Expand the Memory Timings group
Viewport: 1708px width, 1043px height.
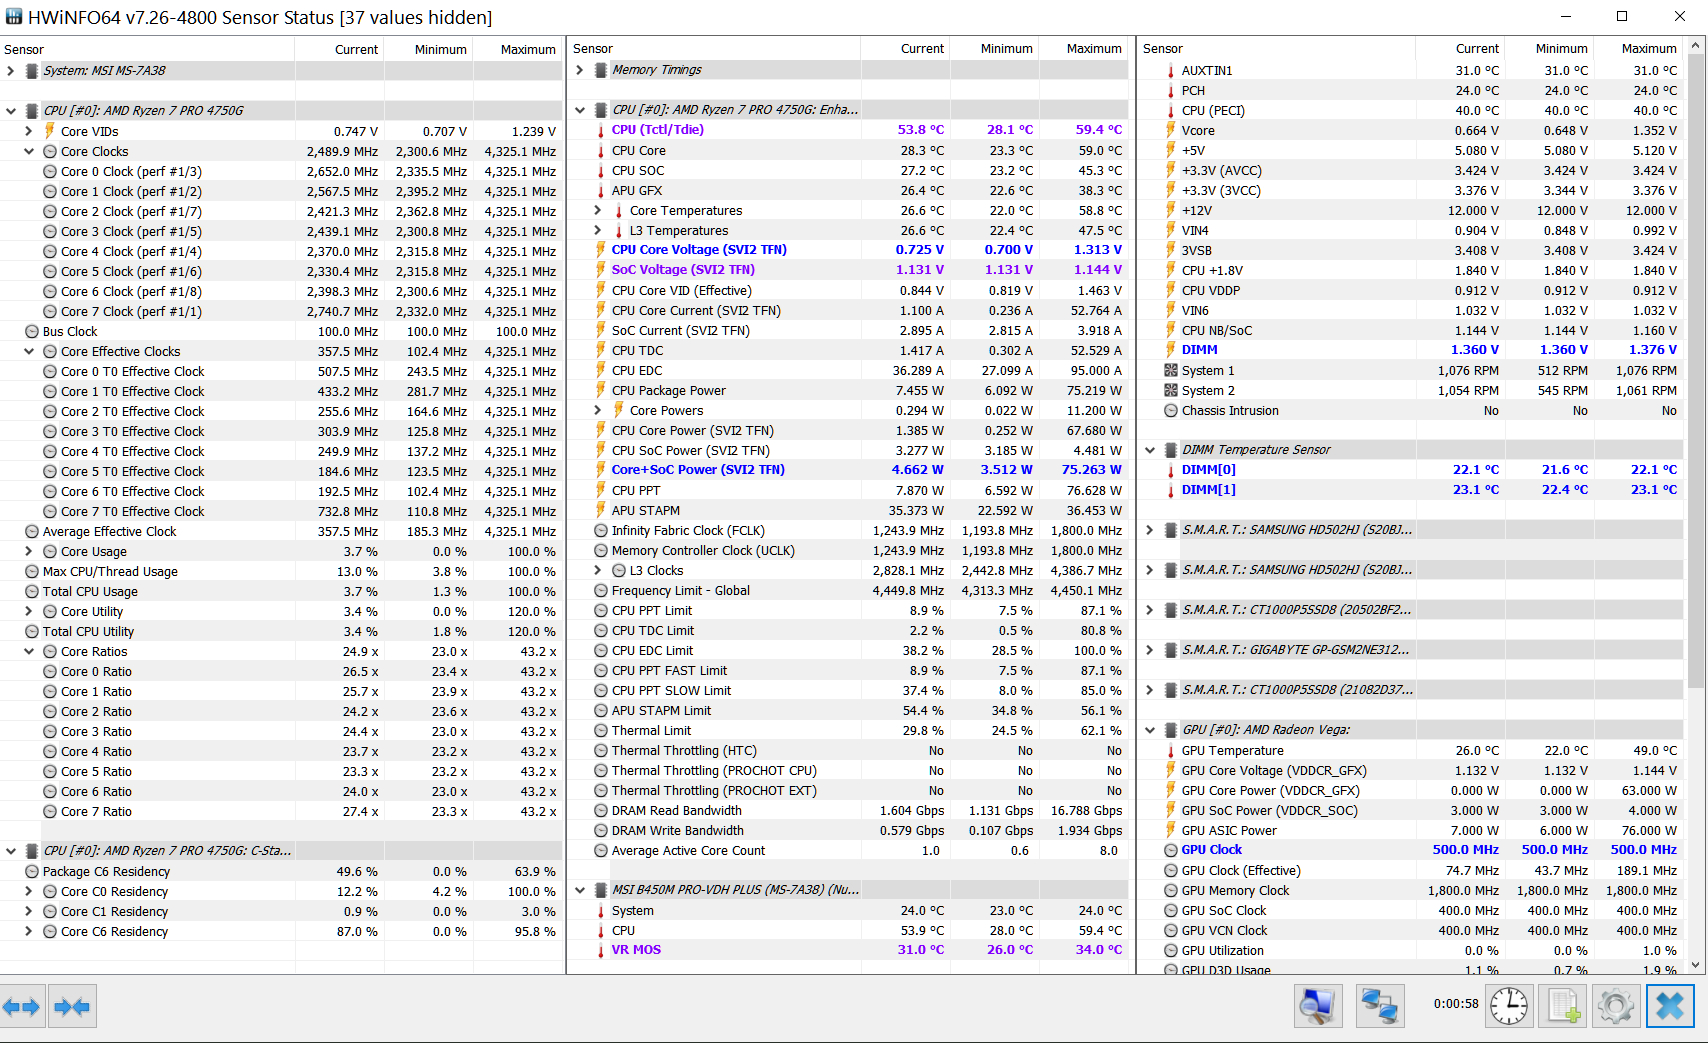(580, 70)
